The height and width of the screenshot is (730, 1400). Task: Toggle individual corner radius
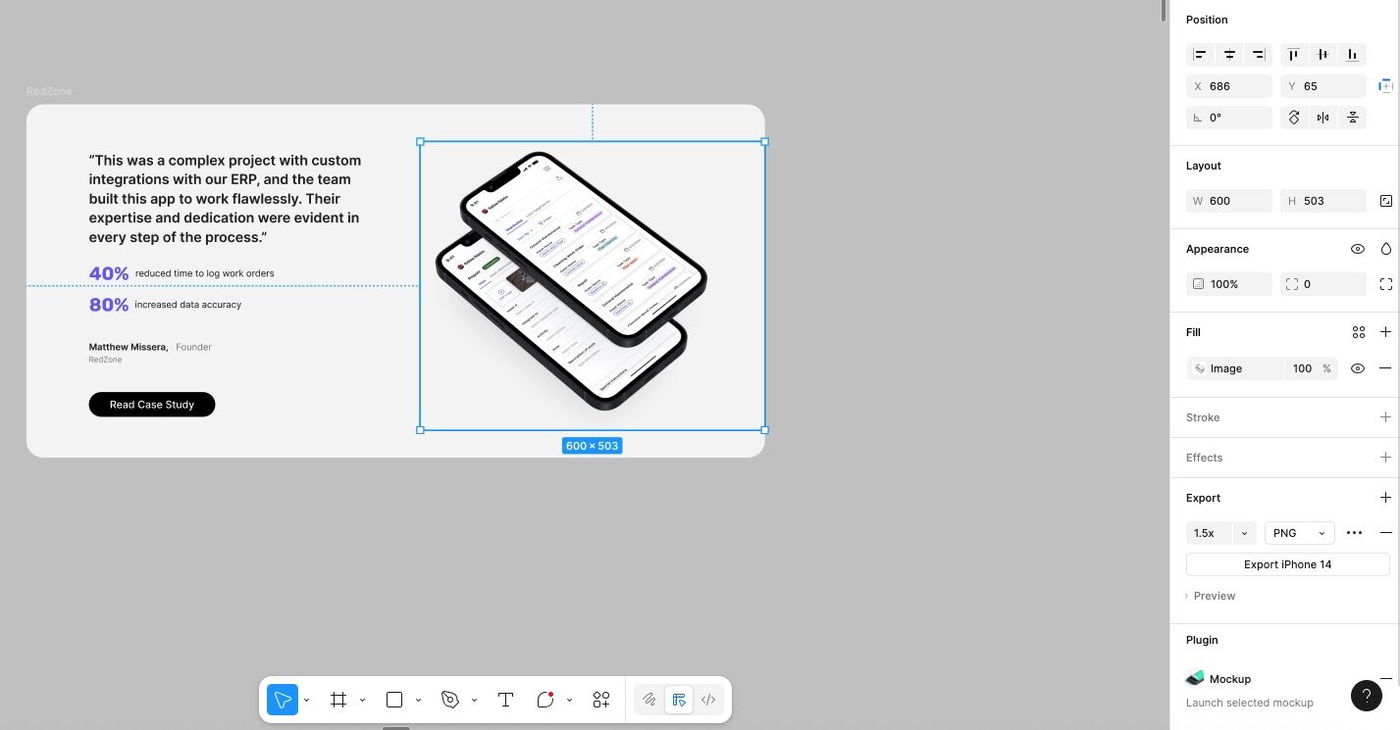pyautogui.click(x=1385, y=284)
